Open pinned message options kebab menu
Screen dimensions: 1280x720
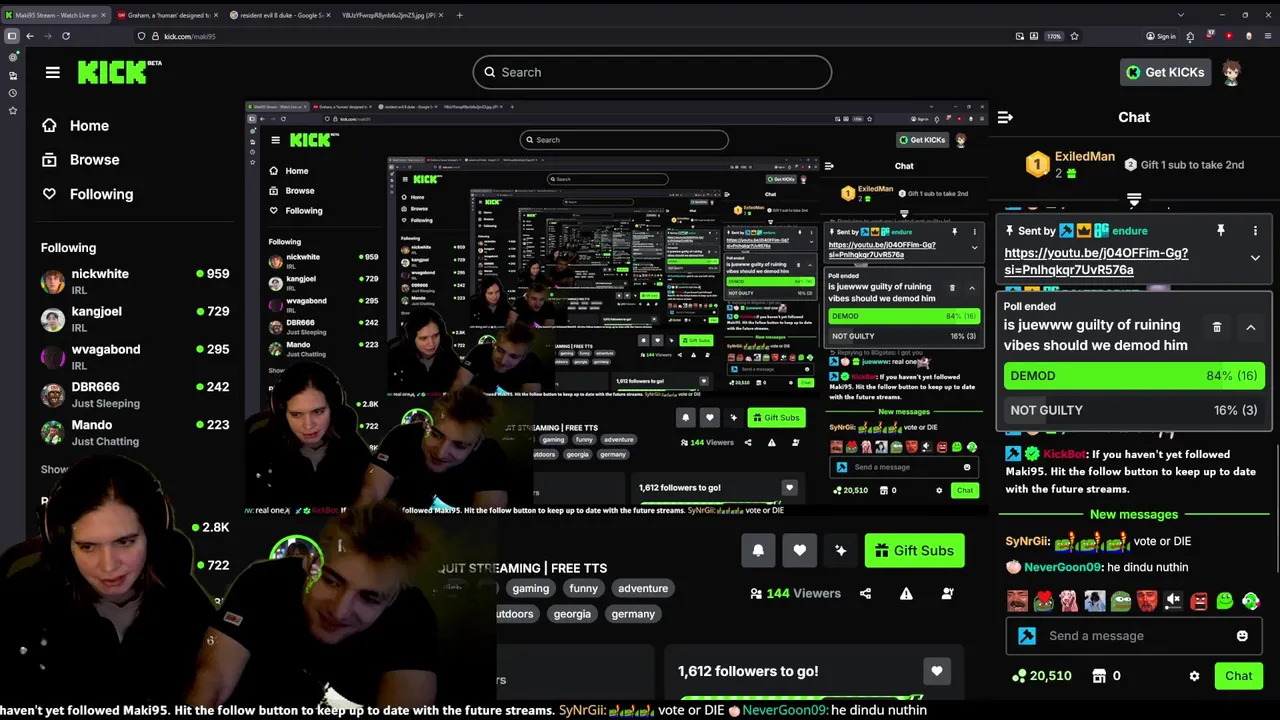1255,231
